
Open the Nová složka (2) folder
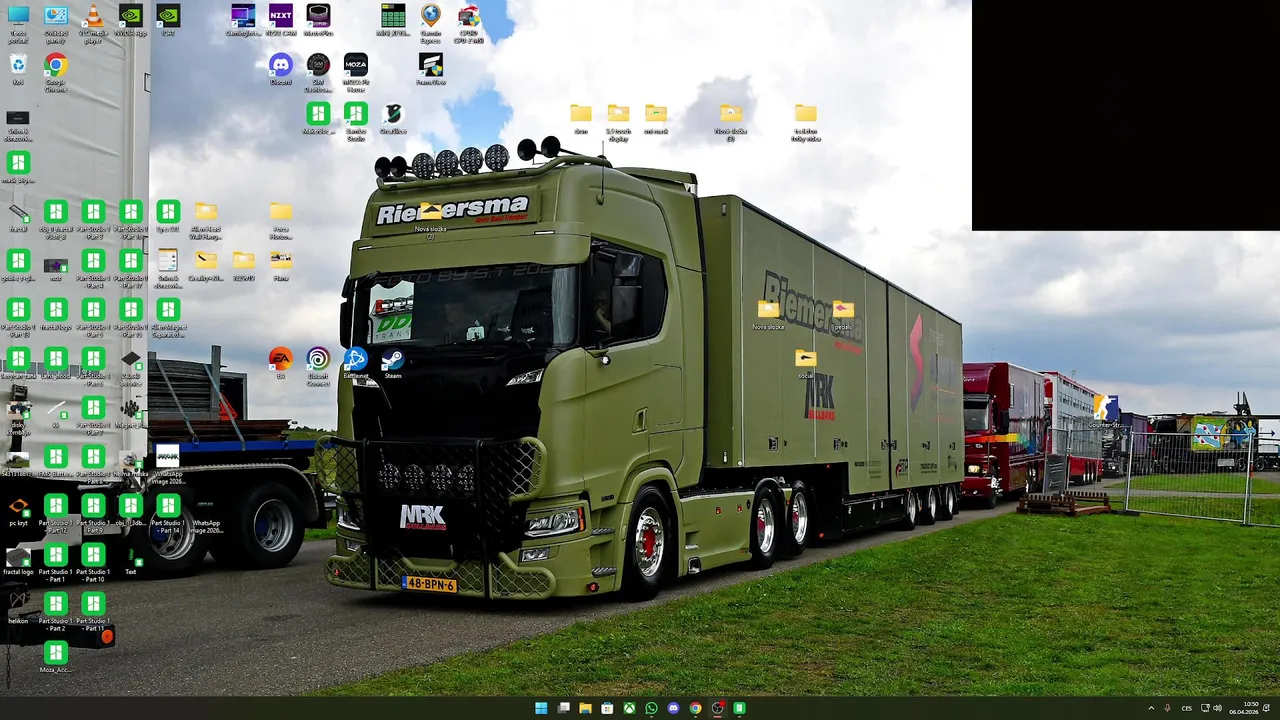click(x=431, y=220)
